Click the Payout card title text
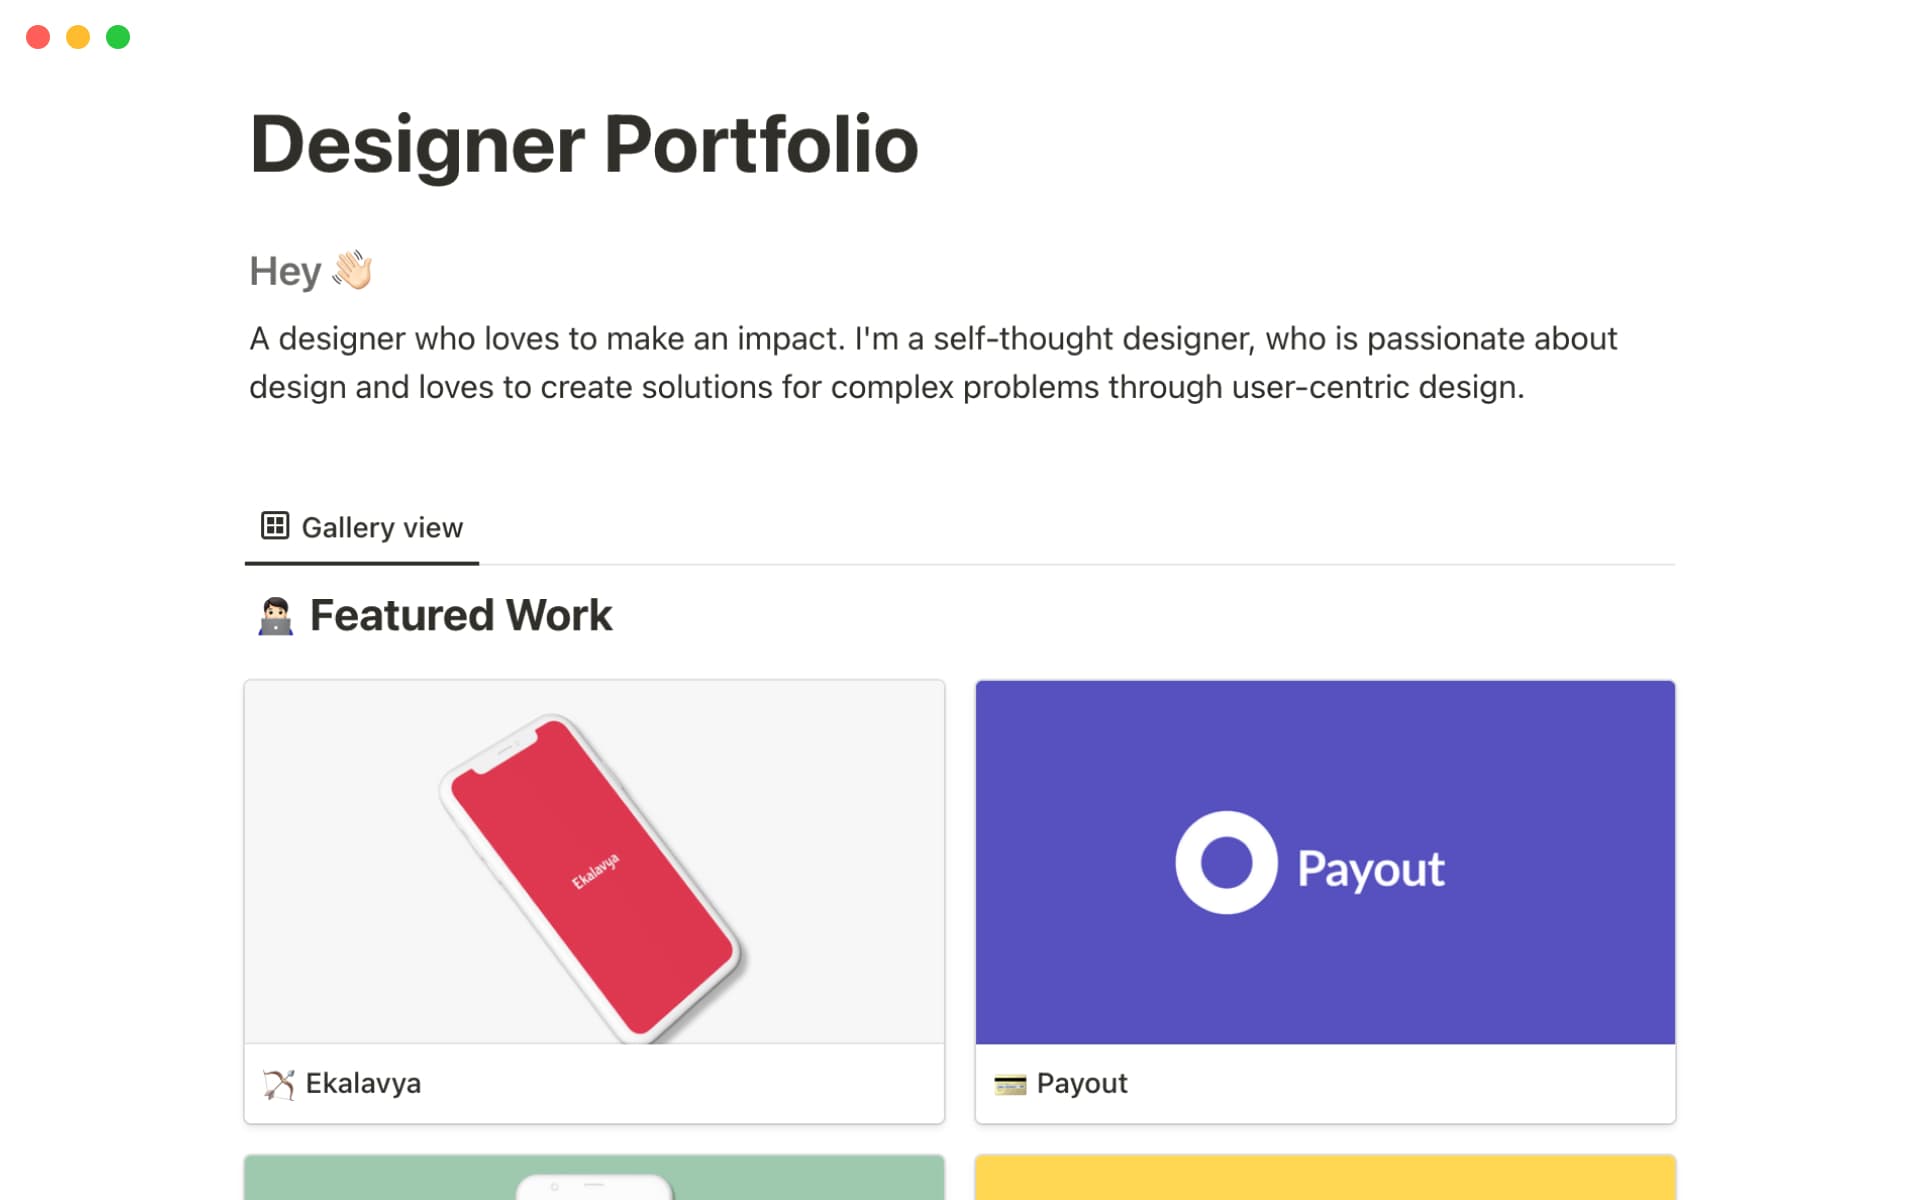The height and width of the screenshot is (1200, 1920). point(1082,1082)
